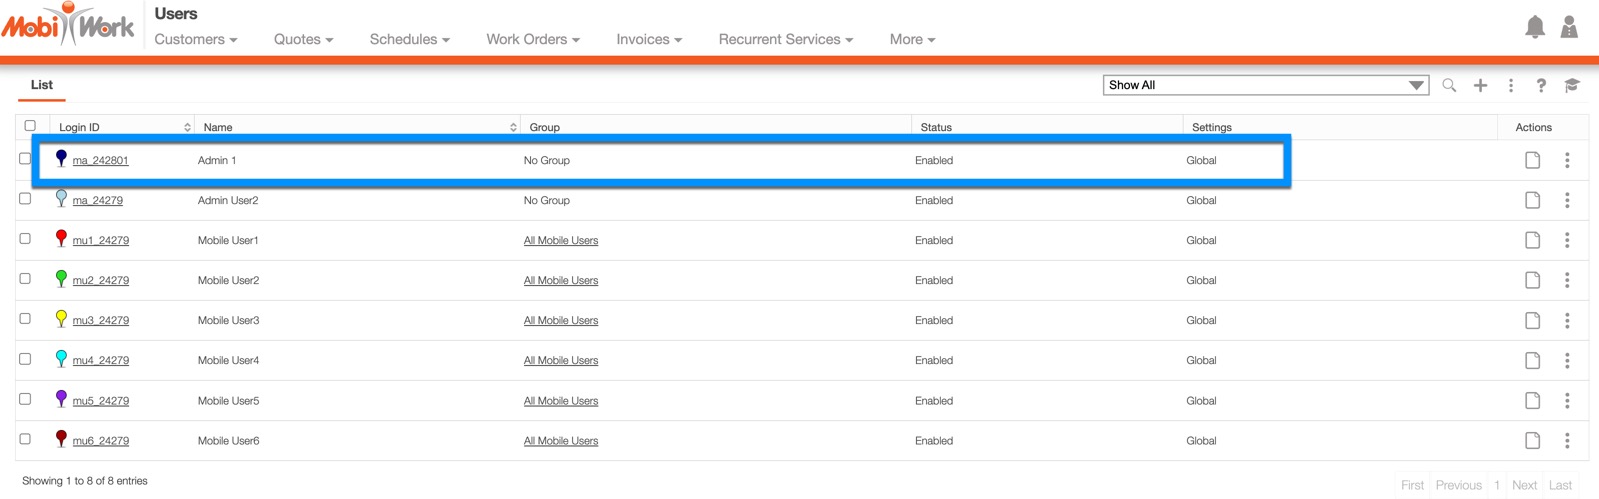Switch to the List tab
The width and height of the screenshot is (1599, 499).
pos(42,85)
